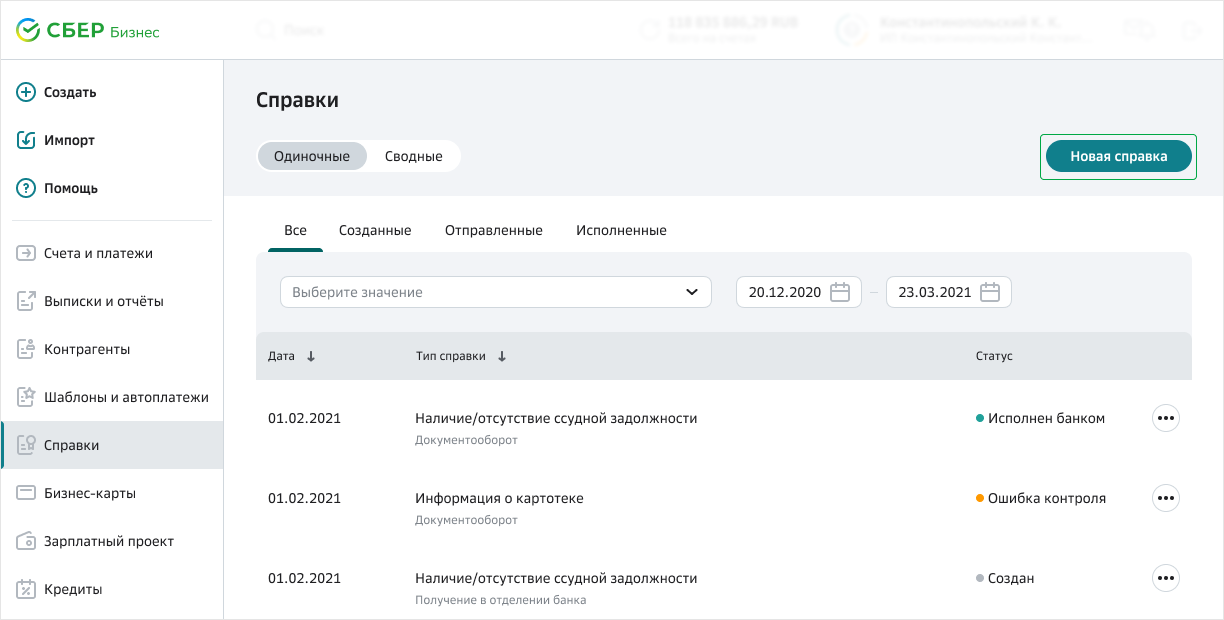Switch to the Отправленные tab
Image resolution: width=1224 pixels, height=620 pixels.
(493, 230)
